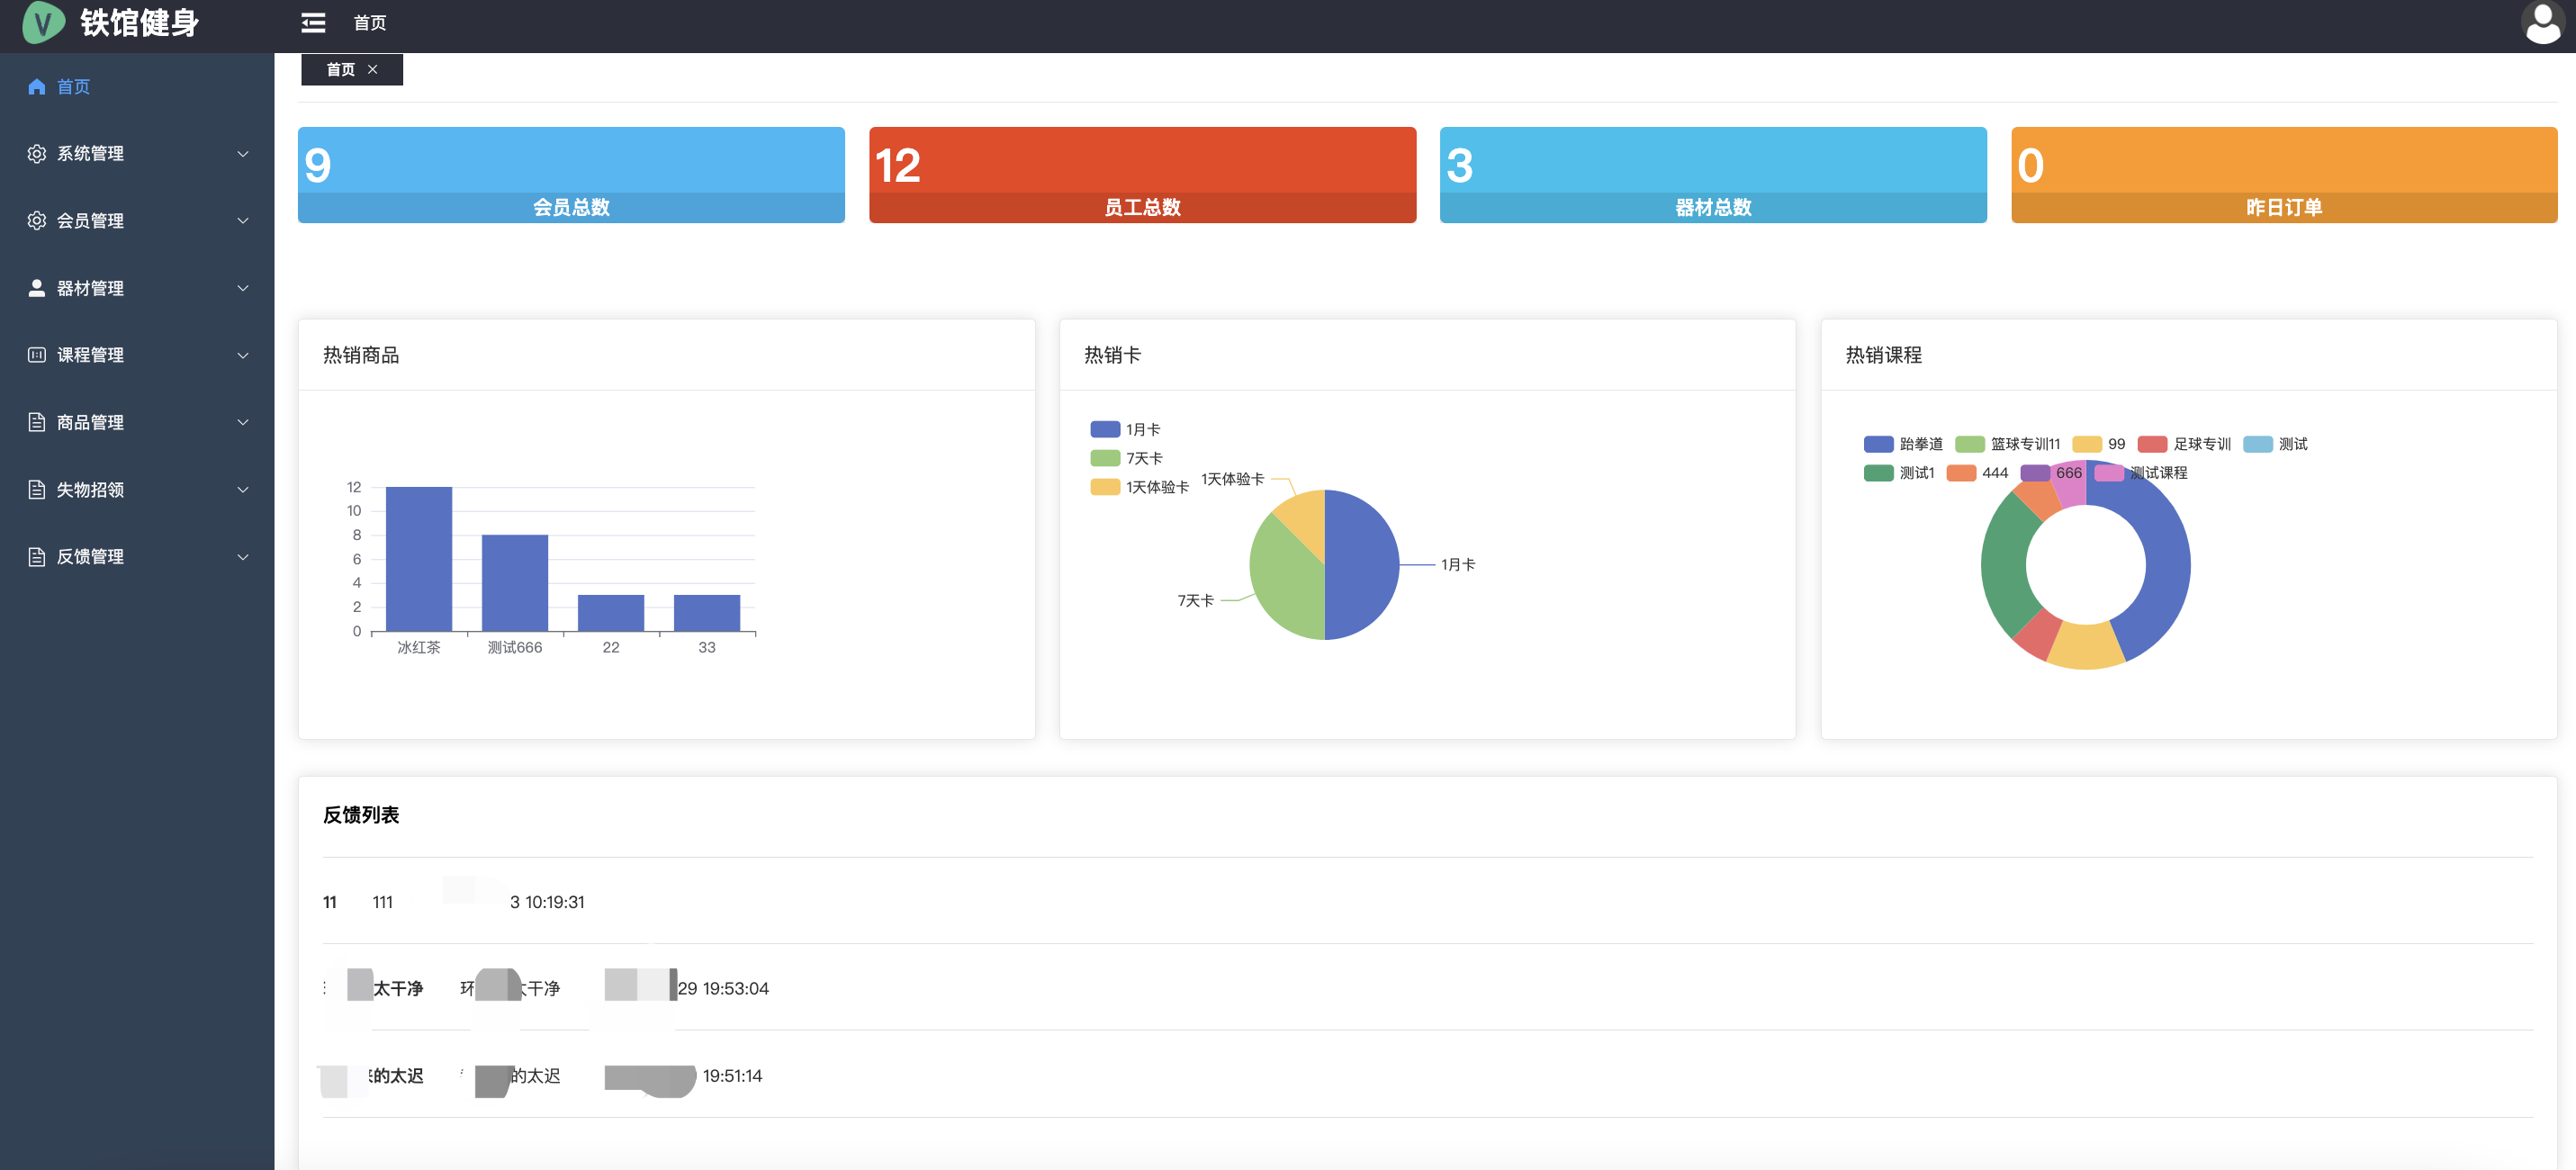
Task: Click the 首页 breadcrumb in header
Action: [x=370, y=23]
